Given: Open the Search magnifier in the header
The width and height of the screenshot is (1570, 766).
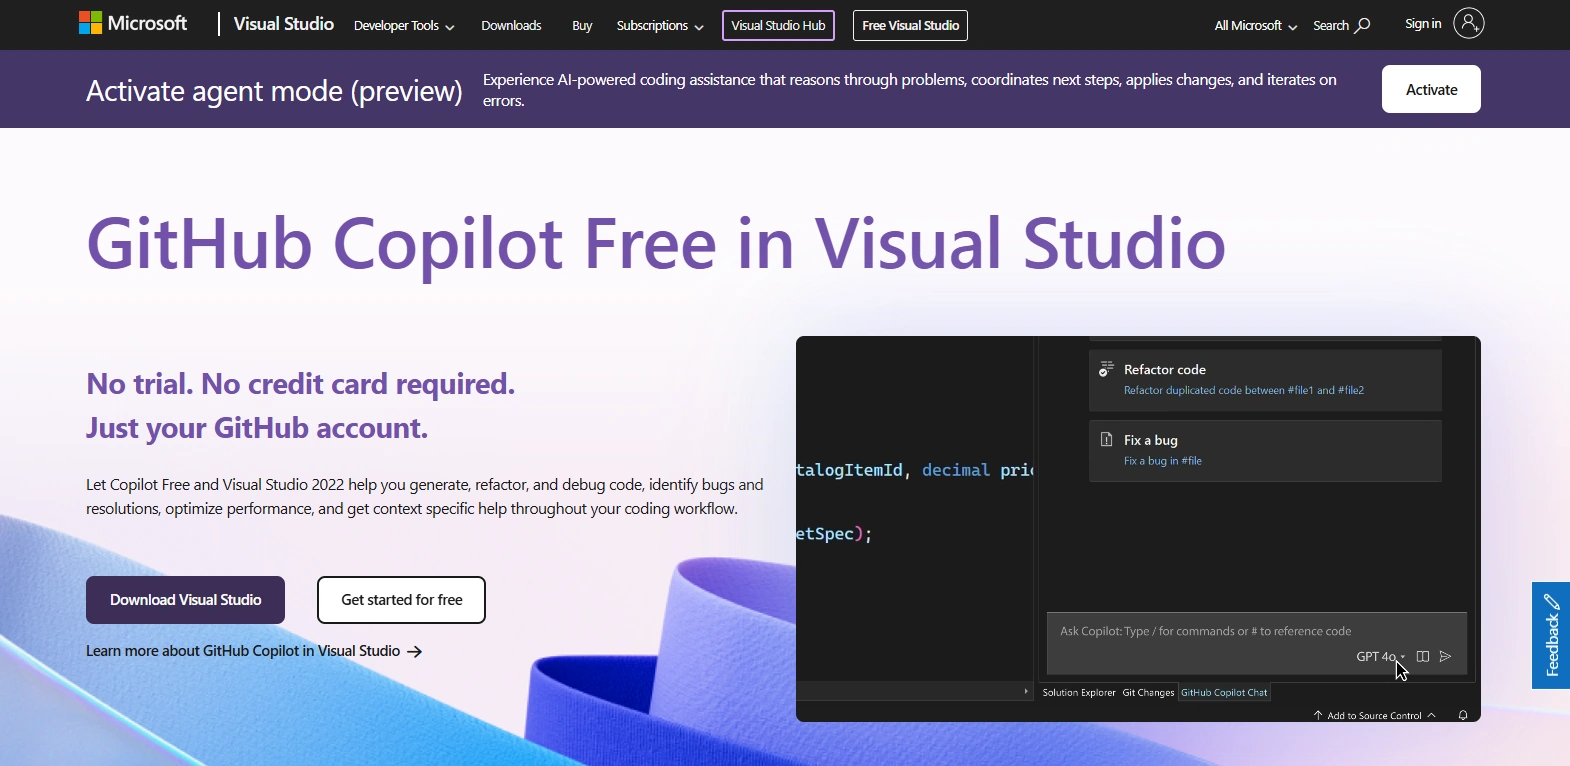Looking at the screenshot, I should coord(1362,25).
